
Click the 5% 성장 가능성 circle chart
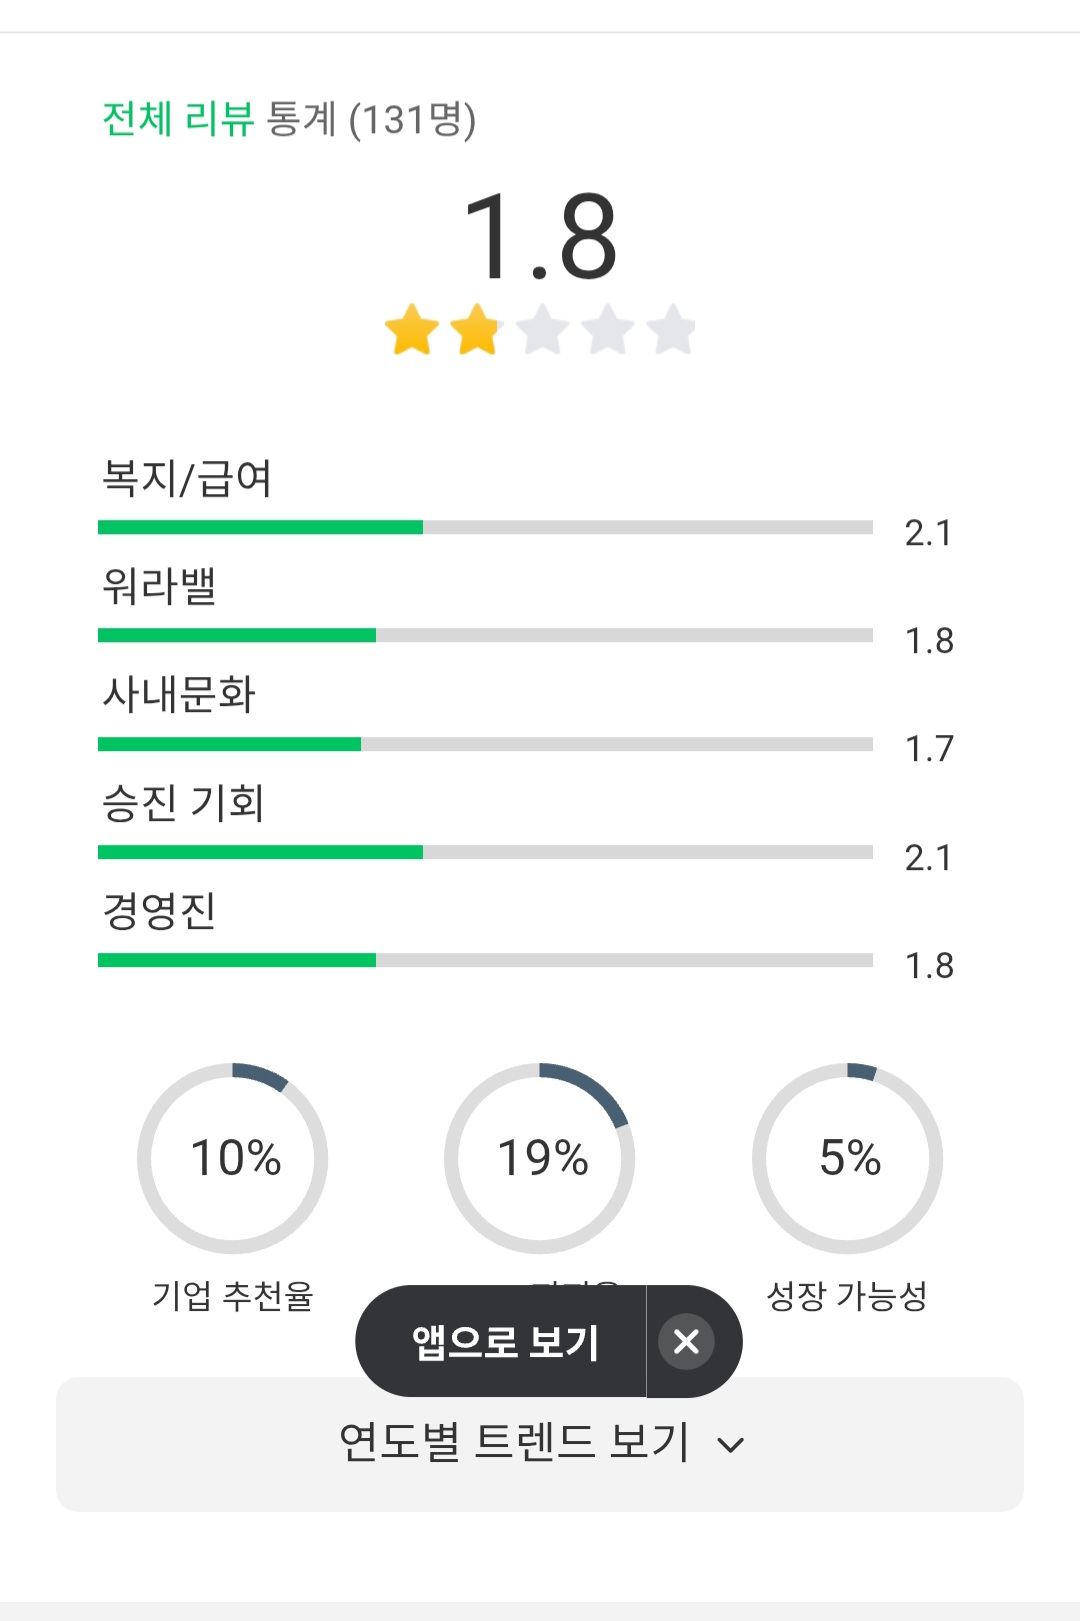[x=848, y=1158]
